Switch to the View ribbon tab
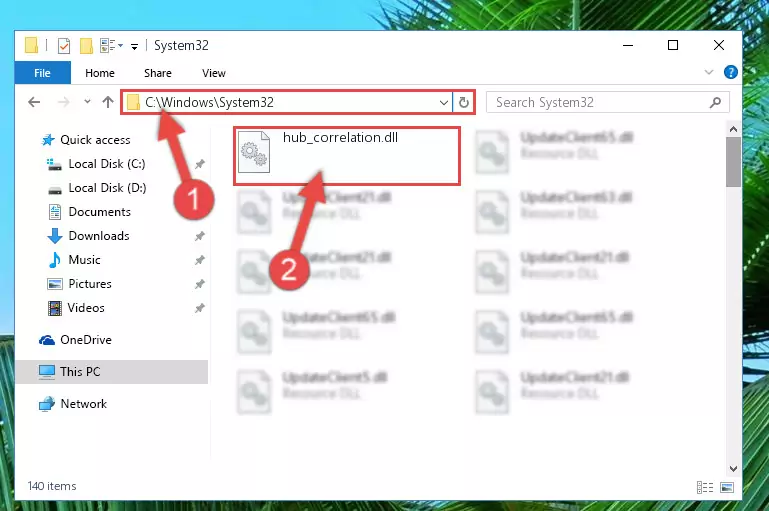The width and height of the screenshot is (769, 511). 214,73
